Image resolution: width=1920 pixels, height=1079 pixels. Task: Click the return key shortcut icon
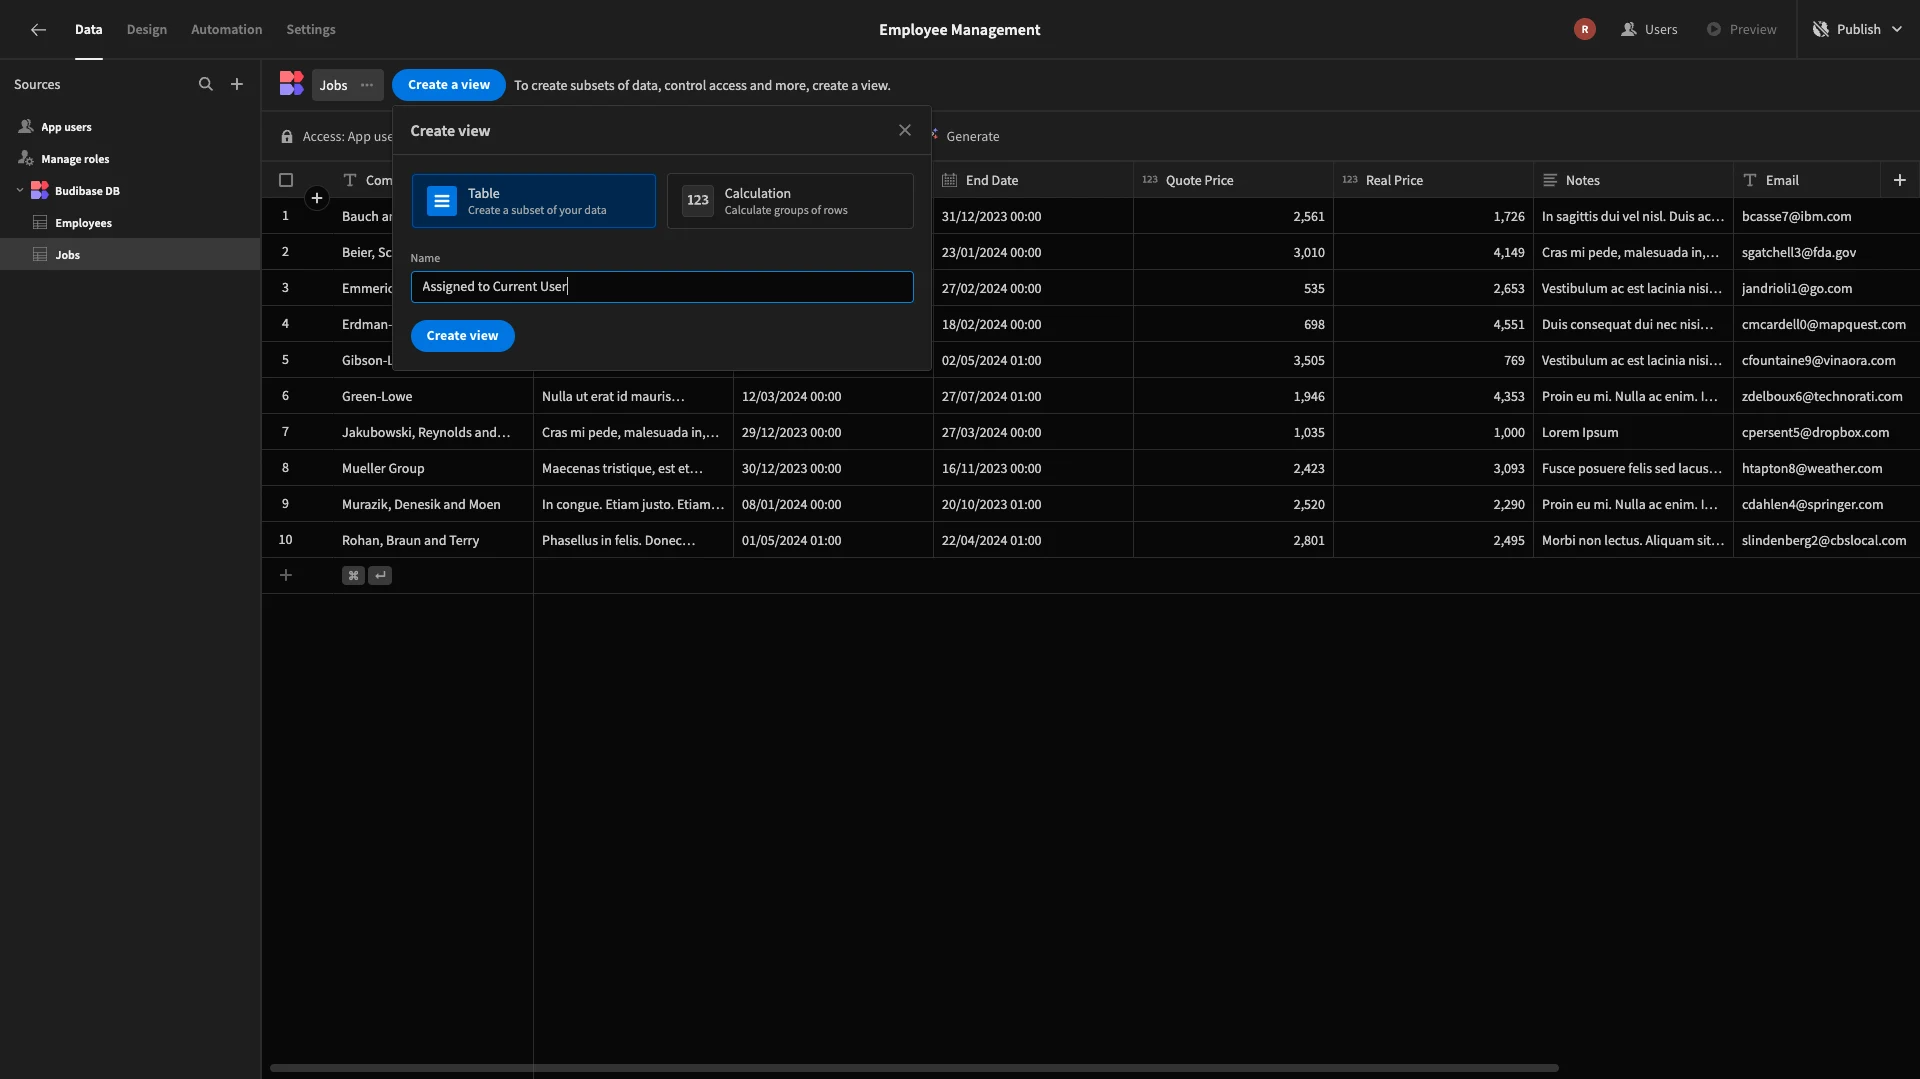[380, 576]
